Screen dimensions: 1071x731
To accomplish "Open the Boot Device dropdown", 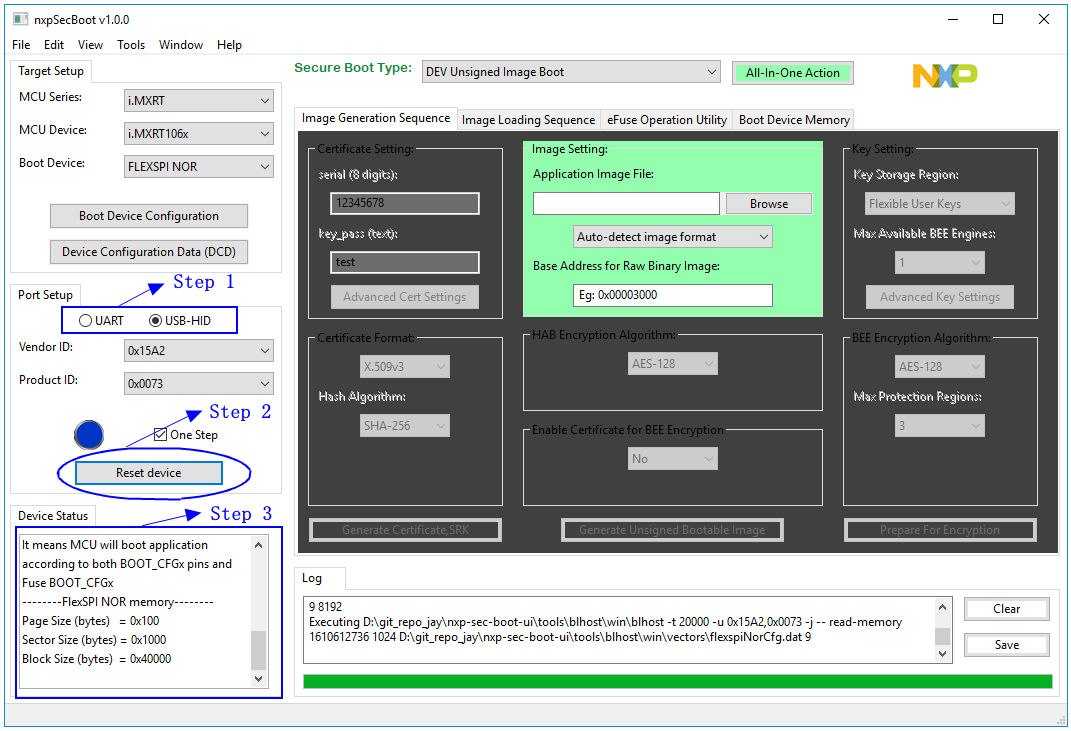I will click(x=199, y=167).
